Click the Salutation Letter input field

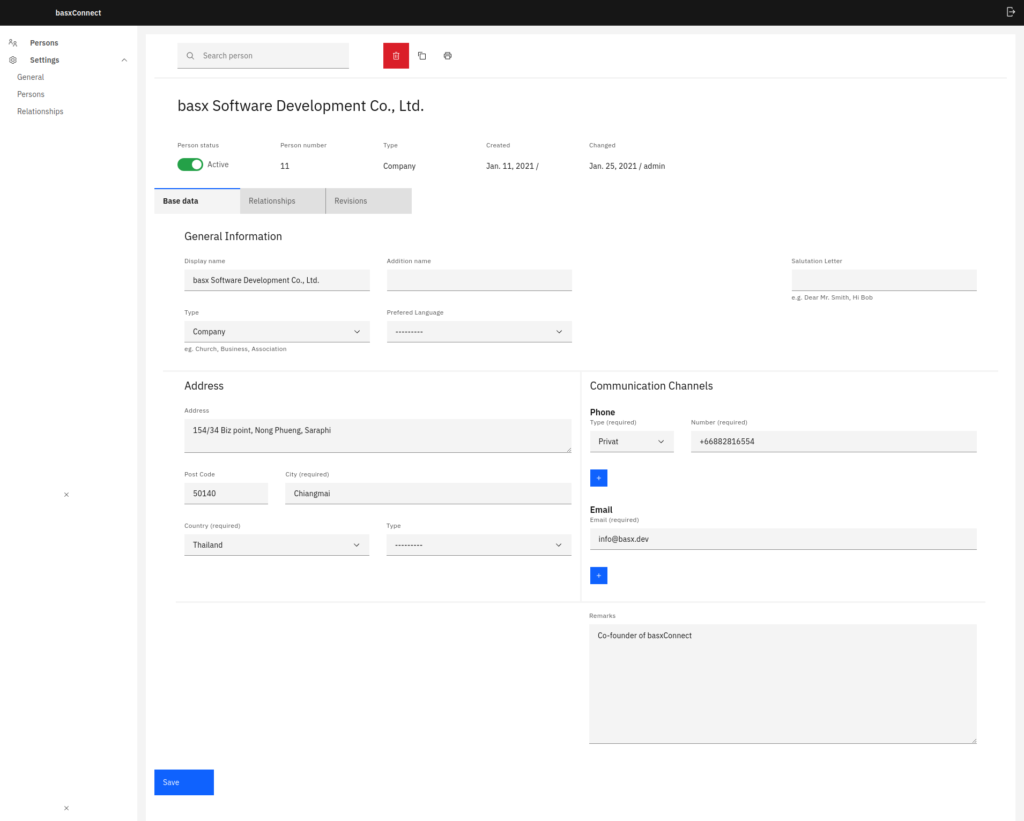coord(884,280)
